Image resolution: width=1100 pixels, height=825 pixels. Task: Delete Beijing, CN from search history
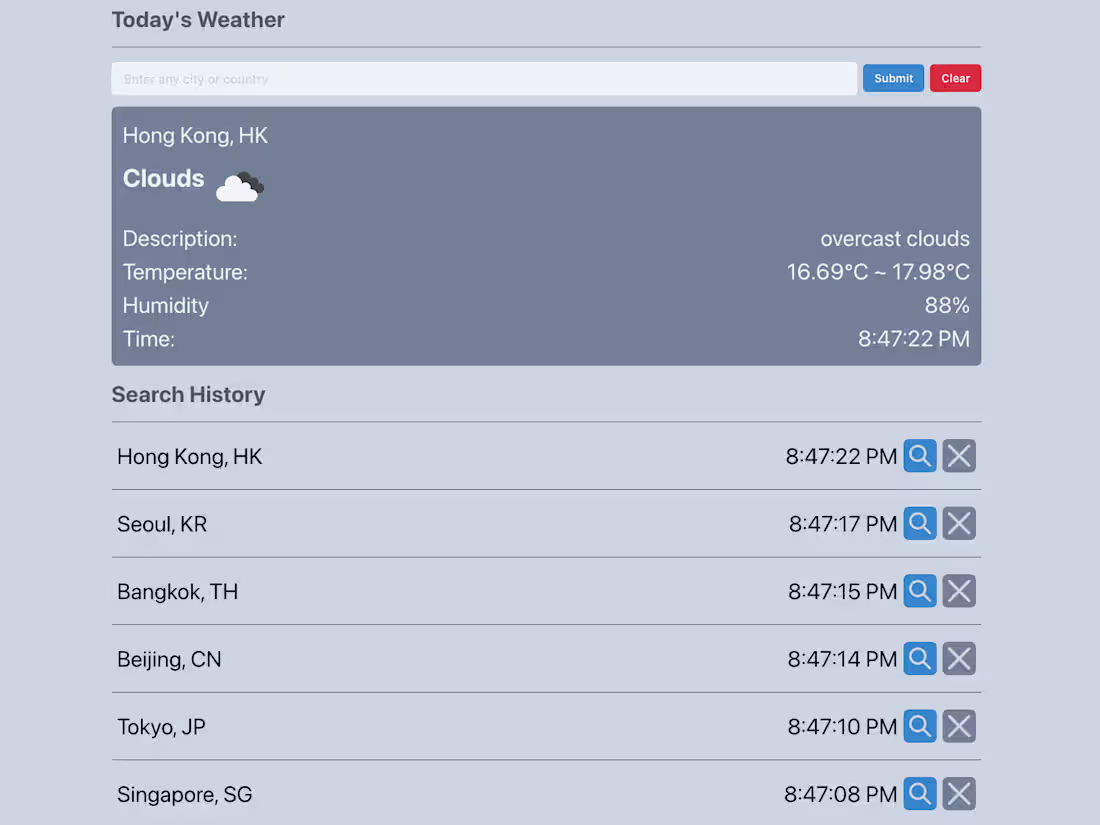(x=958, y=658)
